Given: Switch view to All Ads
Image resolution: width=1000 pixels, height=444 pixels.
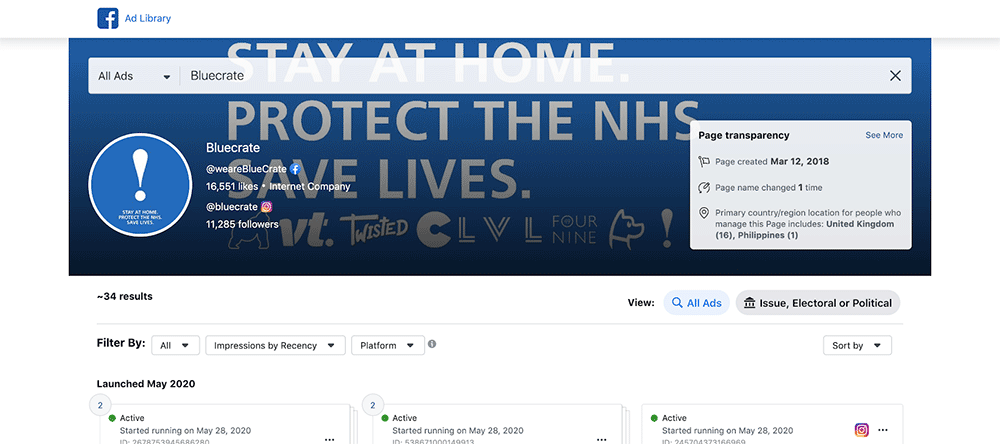Looking at the screenshot, I should (696, 303).
